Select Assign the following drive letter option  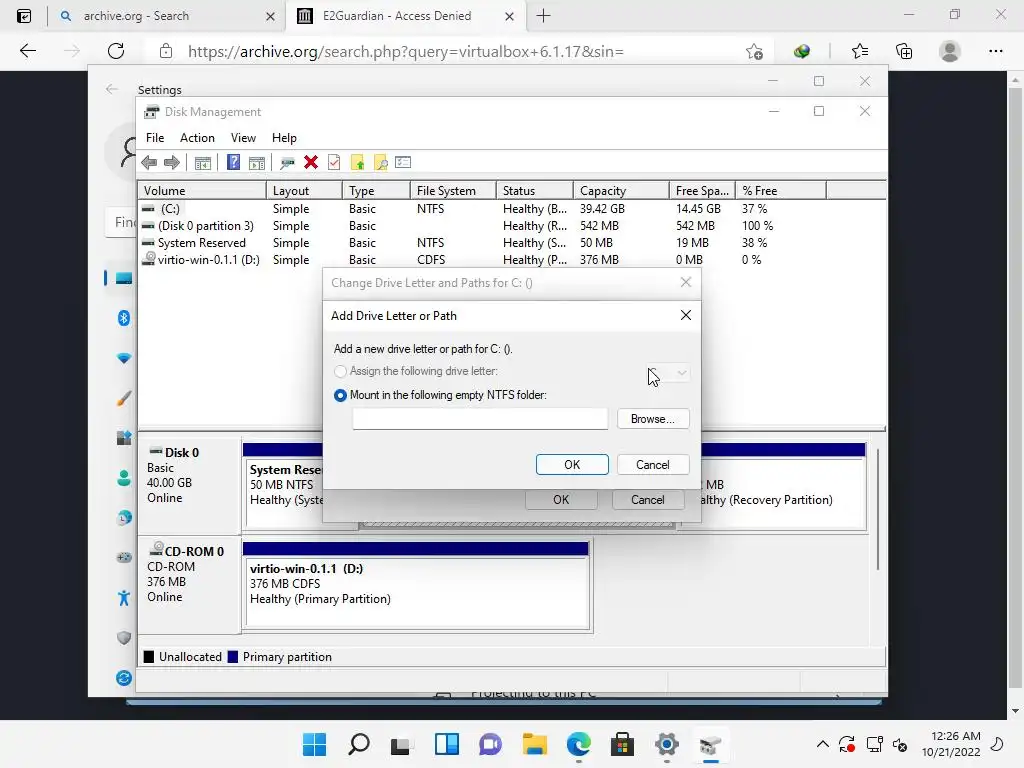coord(340,371)
